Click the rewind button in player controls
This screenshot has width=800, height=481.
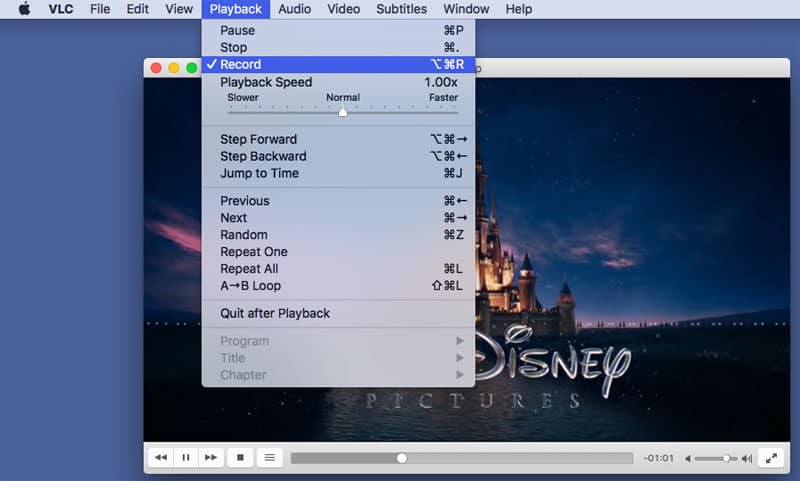coord(161,458)
